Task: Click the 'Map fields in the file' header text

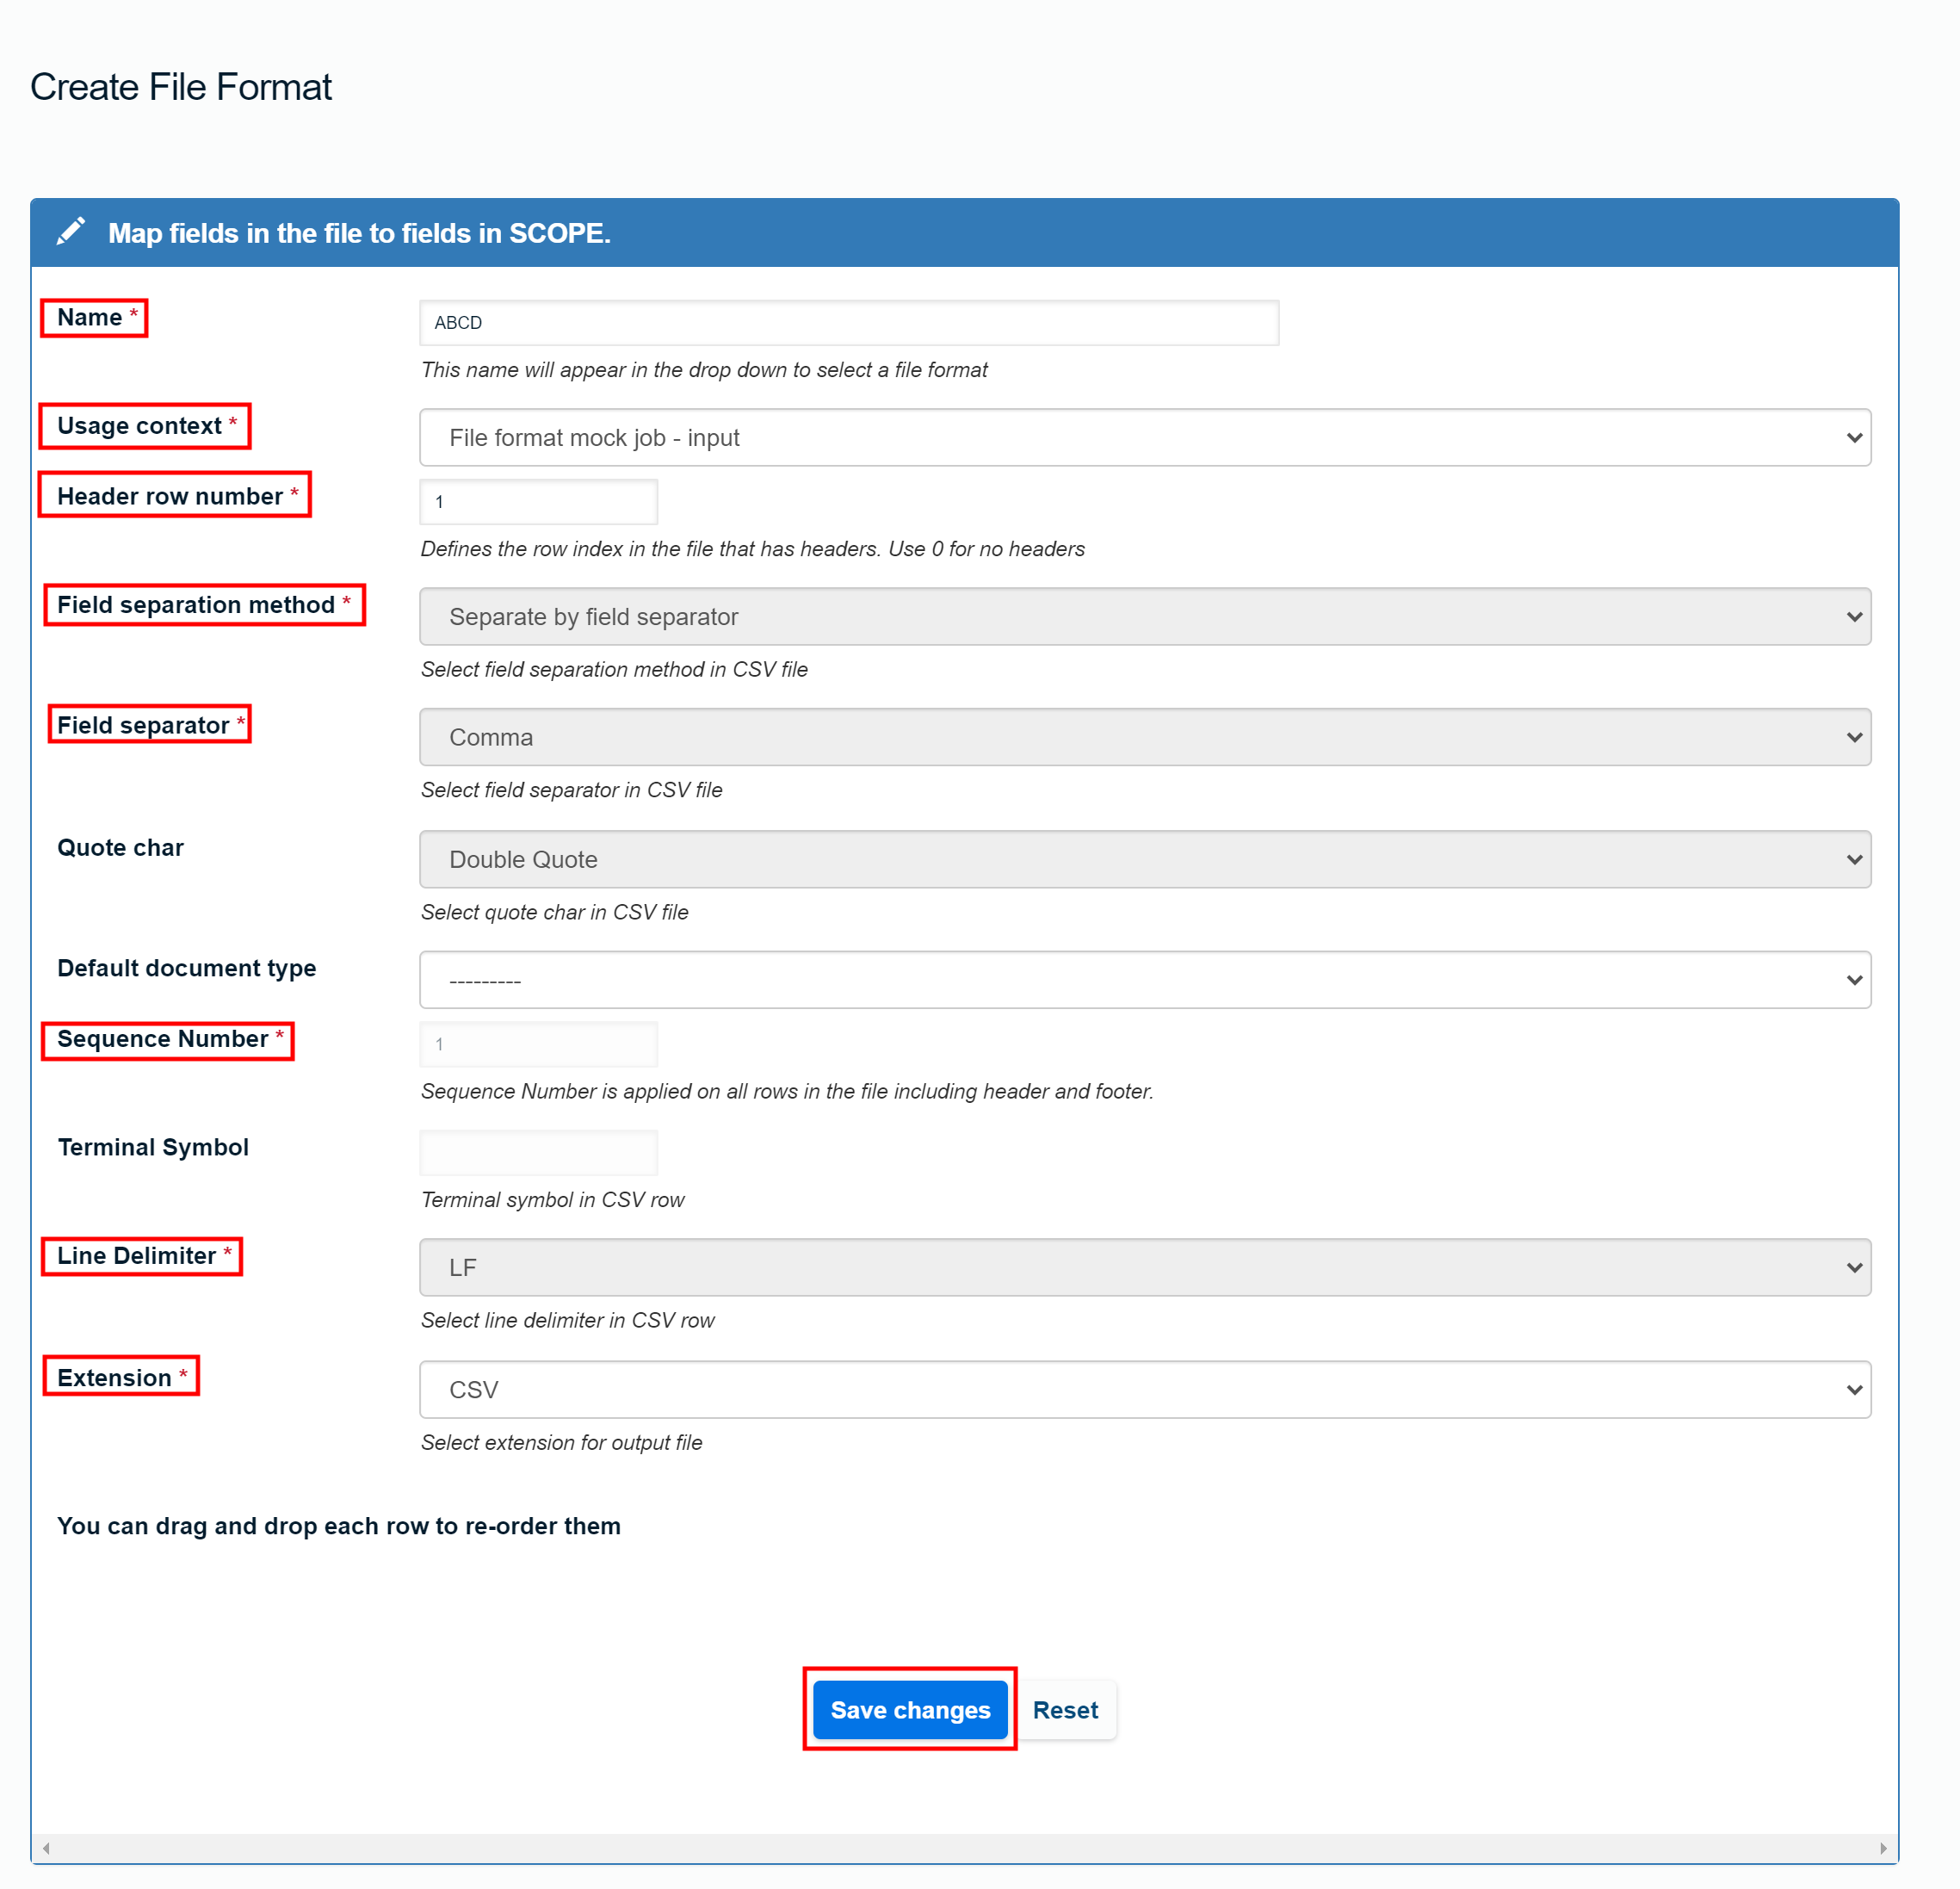Action: [x=359, y=233]
